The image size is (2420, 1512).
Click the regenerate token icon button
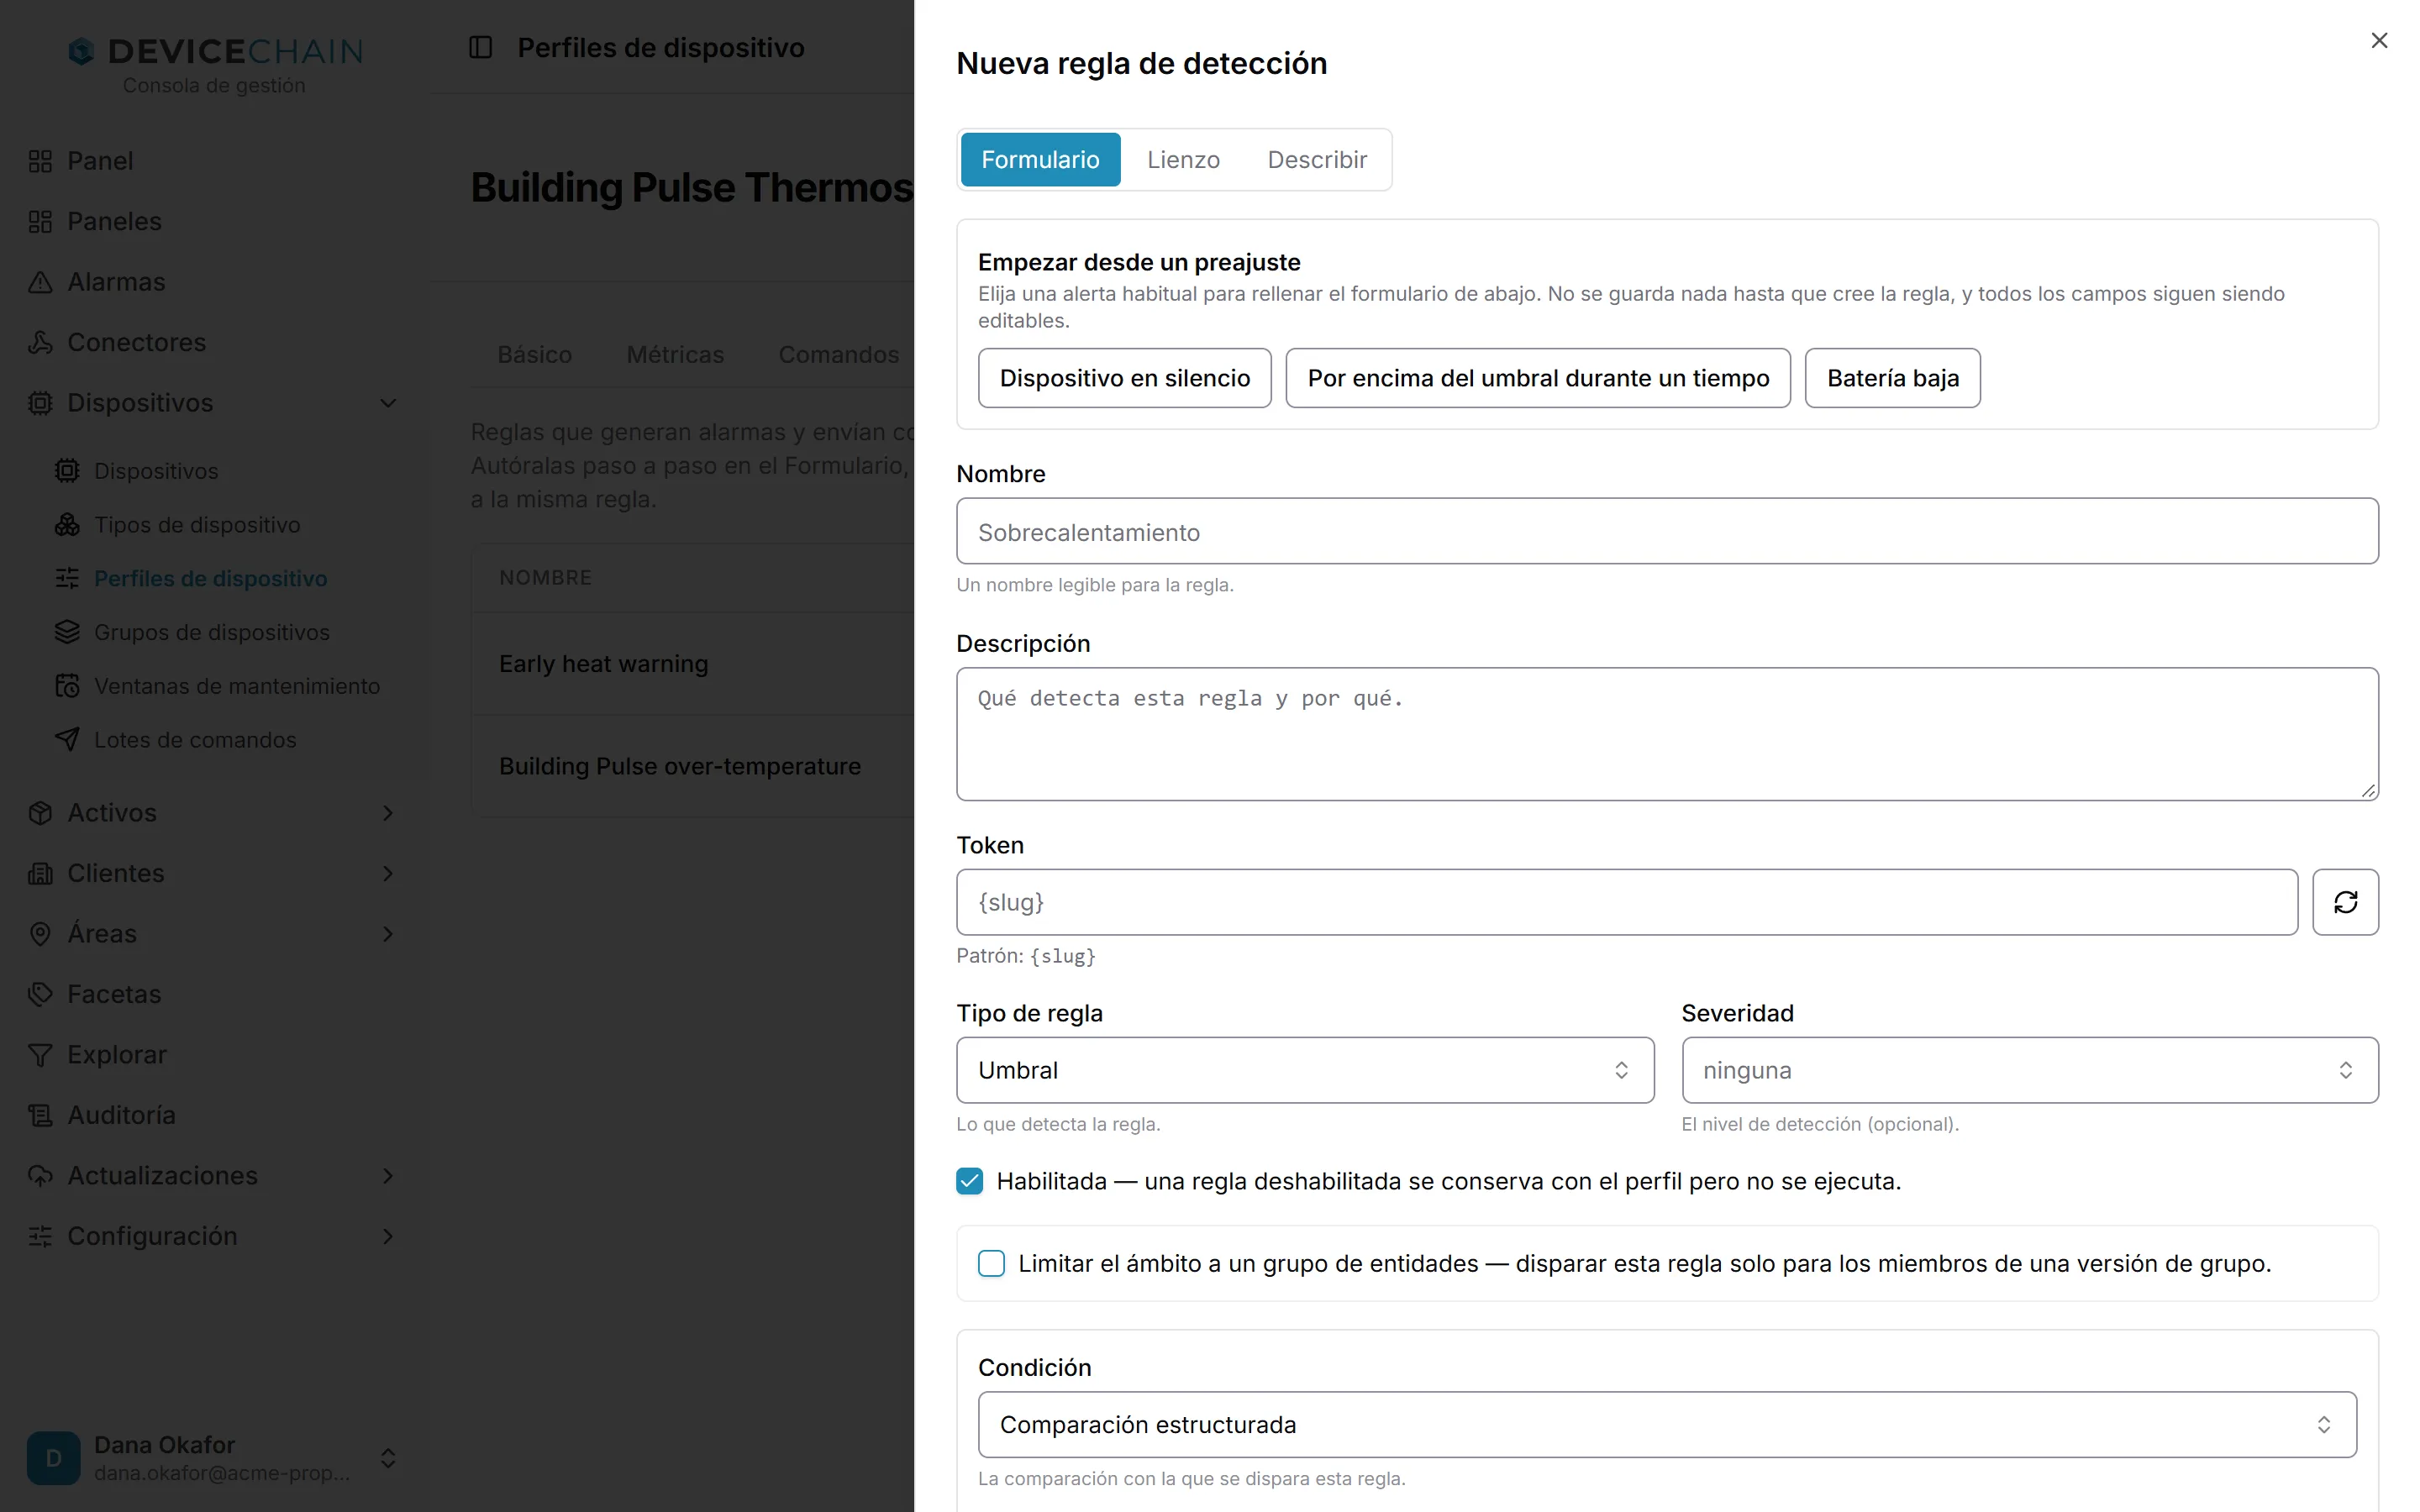click(x=2345, y=902)
